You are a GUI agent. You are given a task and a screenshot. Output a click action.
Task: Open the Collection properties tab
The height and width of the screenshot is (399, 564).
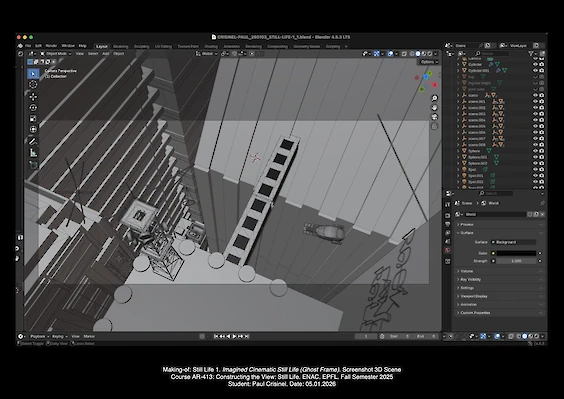tap(447, 261)
